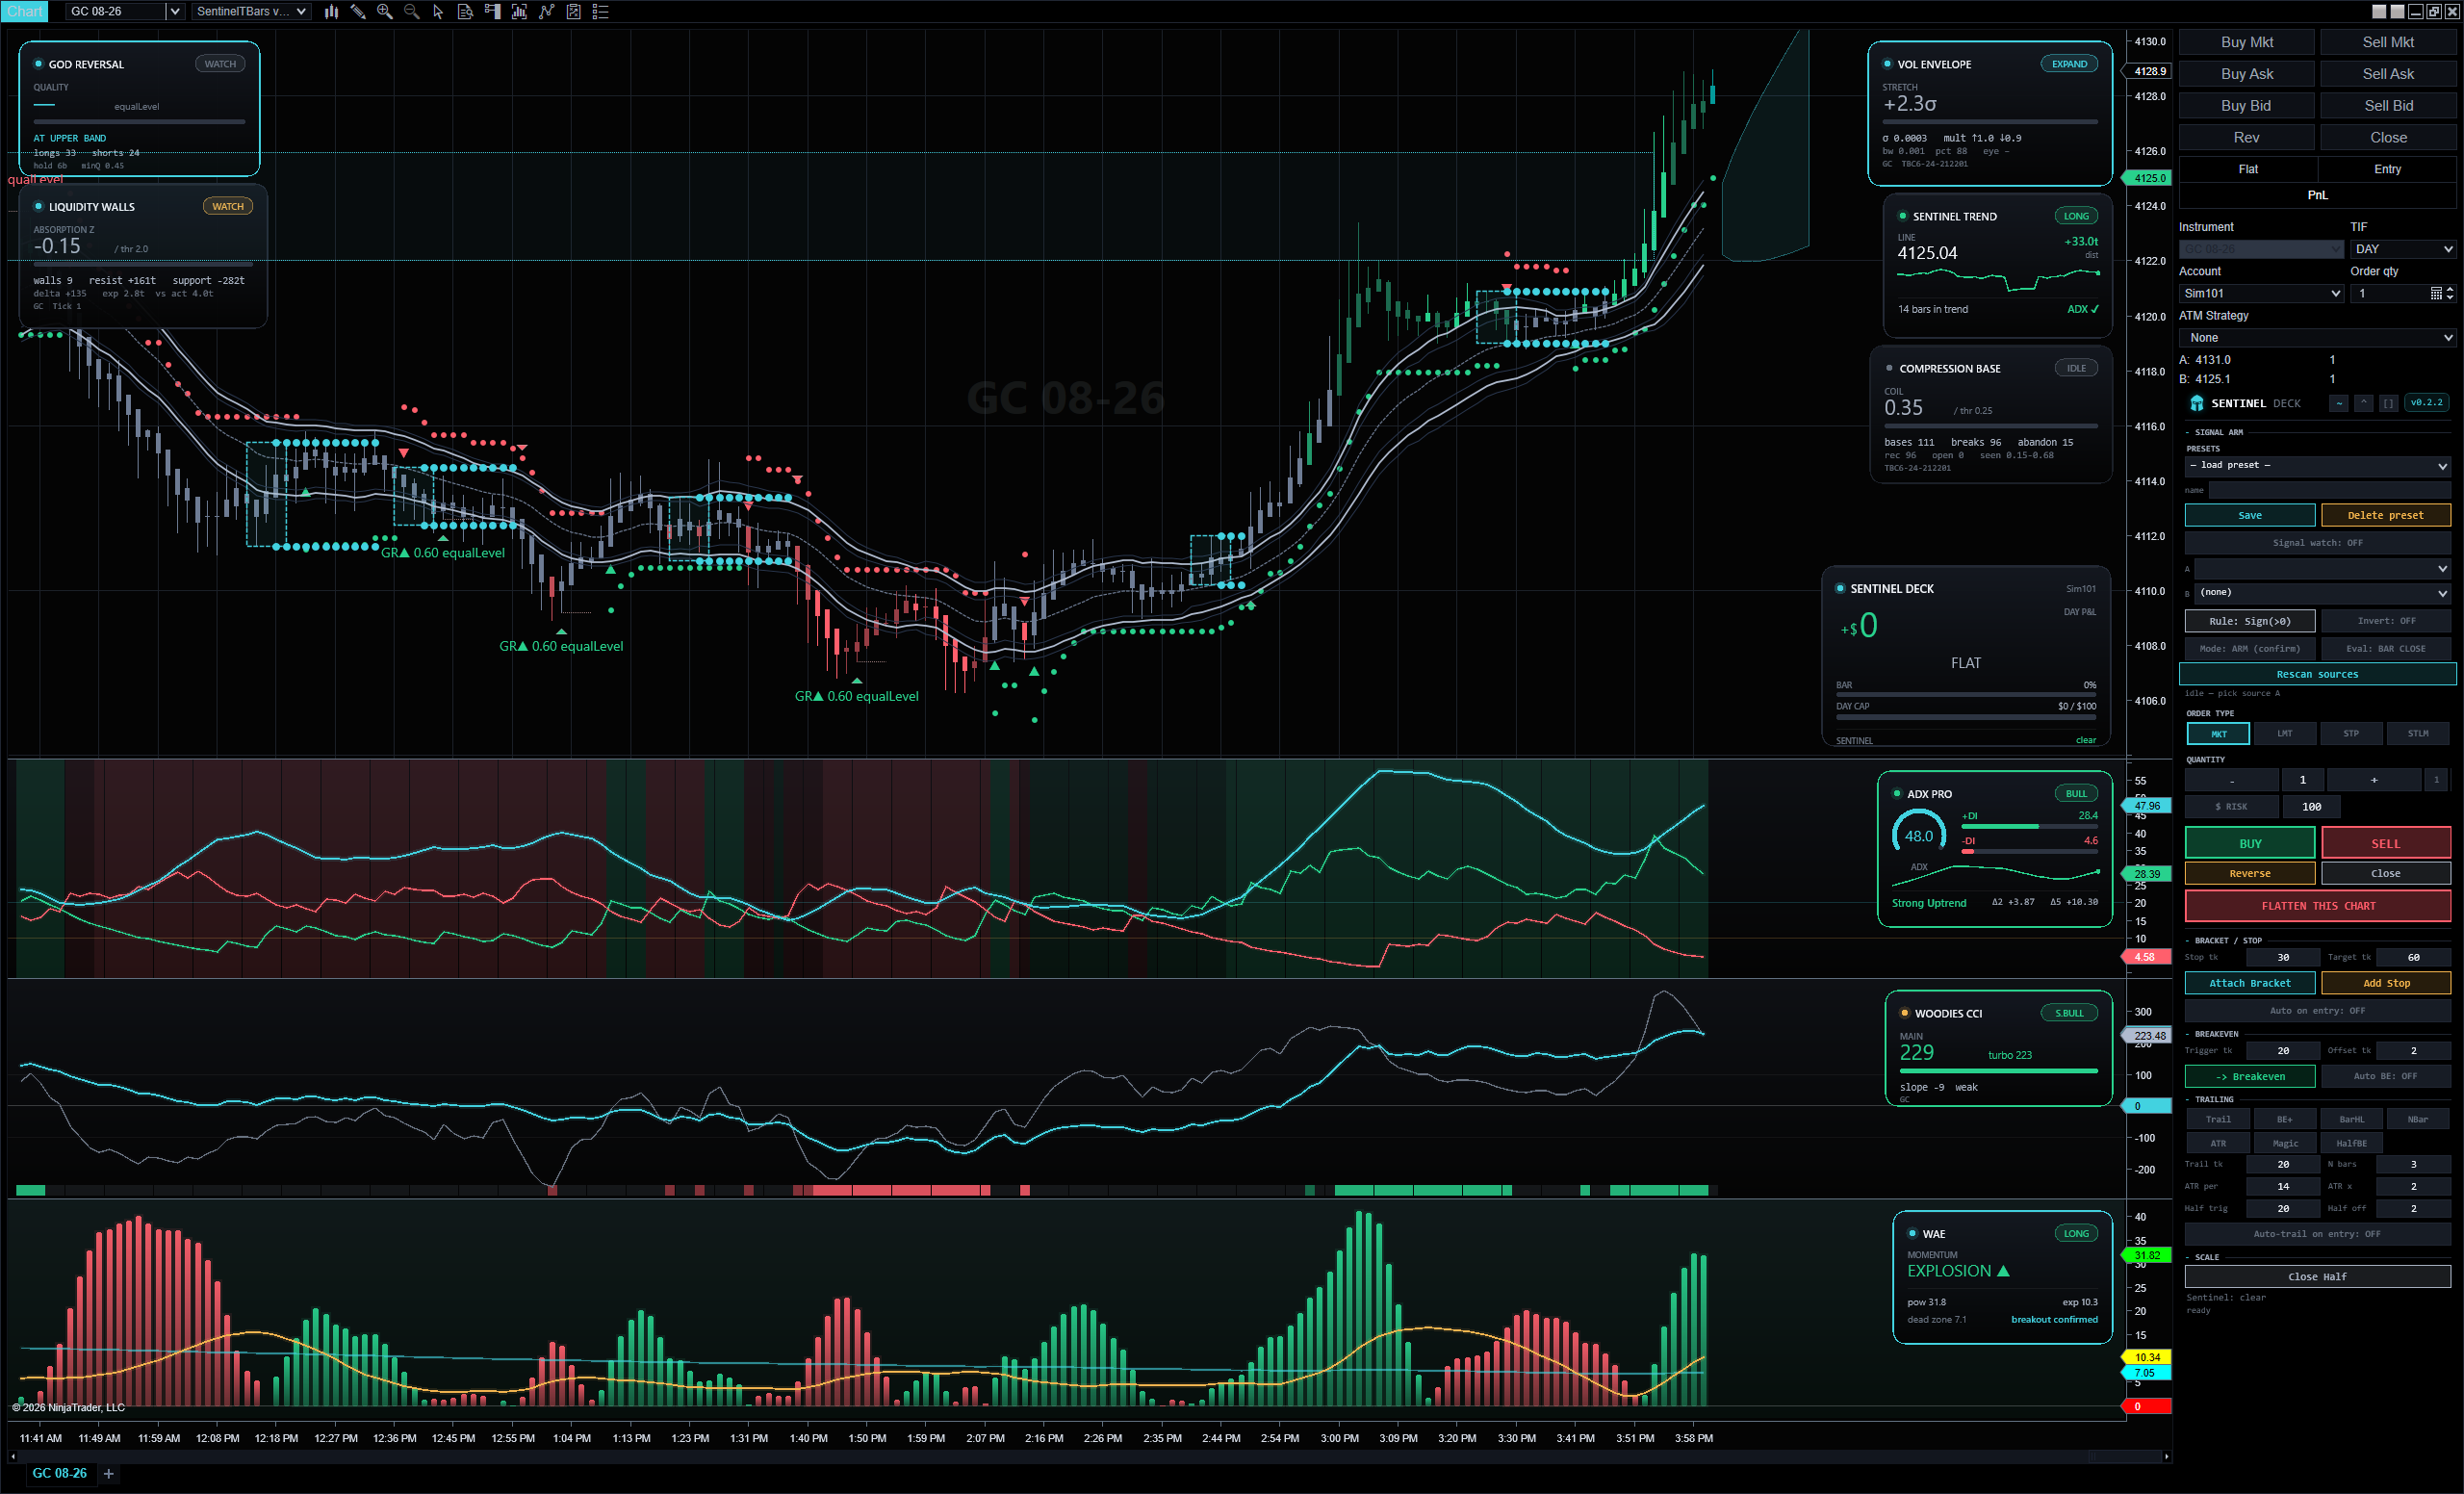Screen dimensions: 2464x1494
Task: Toggle Auto BE: OFF
Action: (2385, 1077)
